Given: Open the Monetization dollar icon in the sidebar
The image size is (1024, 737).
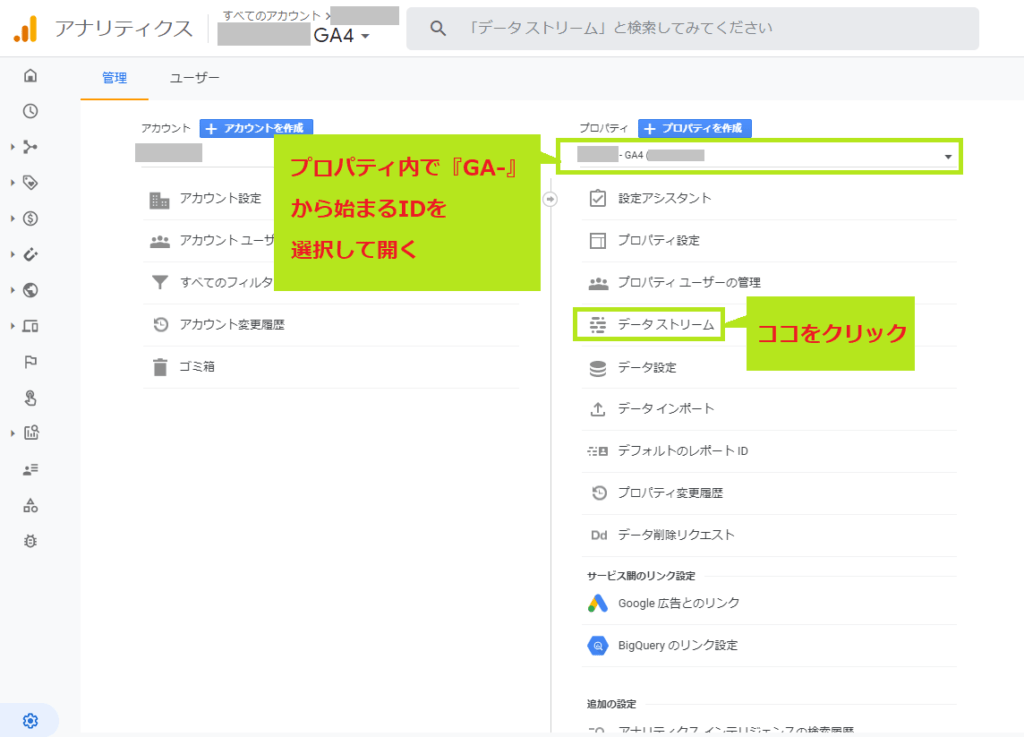Looking at the screenshot, I should click(x=30, y=219).
